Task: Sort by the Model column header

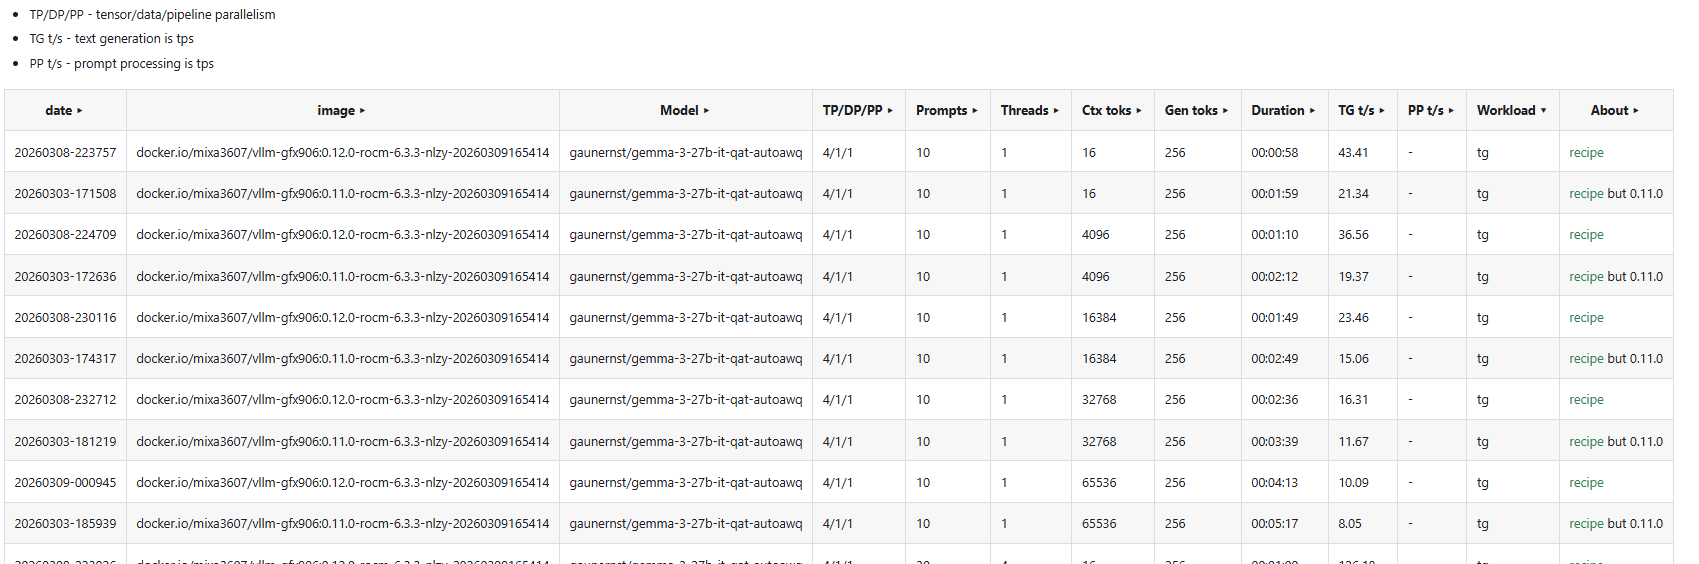Action: click(x=685, y=110)
